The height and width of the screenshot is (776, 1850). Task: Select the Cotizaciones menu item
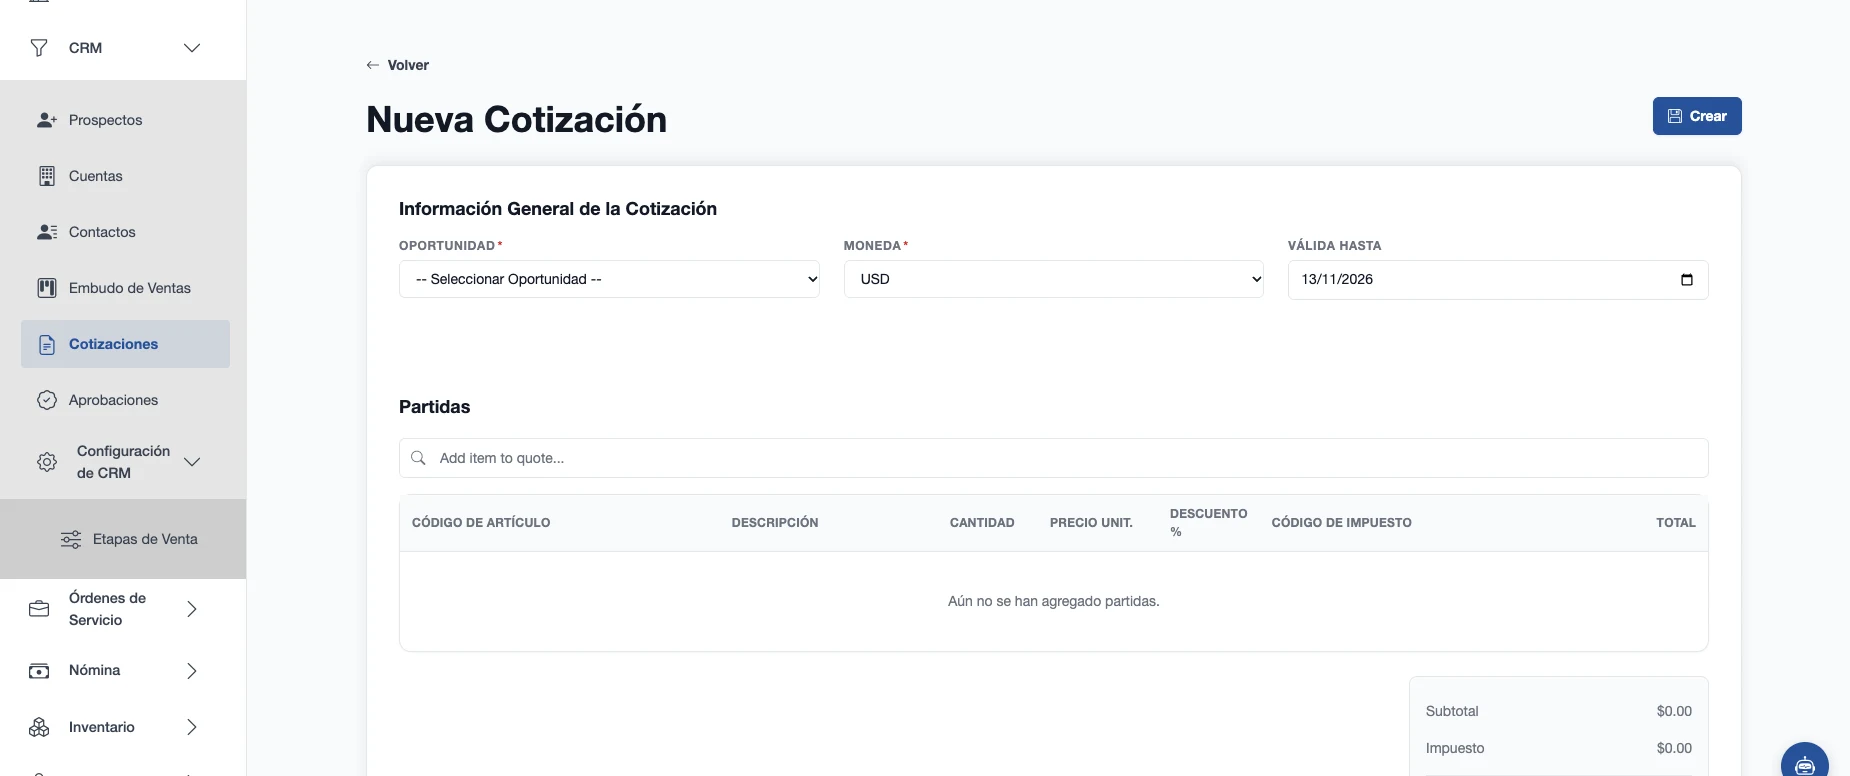125,344
